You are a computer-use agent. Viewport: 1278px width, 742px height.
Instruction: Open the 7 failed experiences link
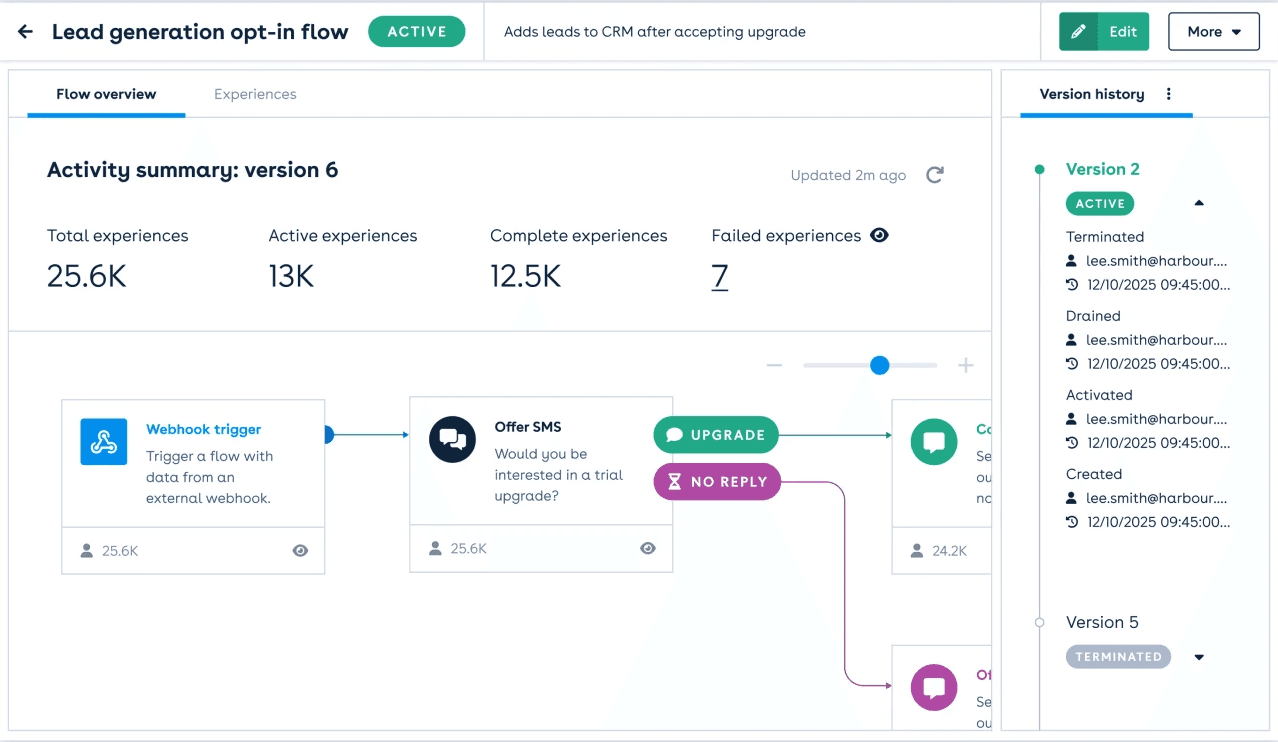[720, 276]
